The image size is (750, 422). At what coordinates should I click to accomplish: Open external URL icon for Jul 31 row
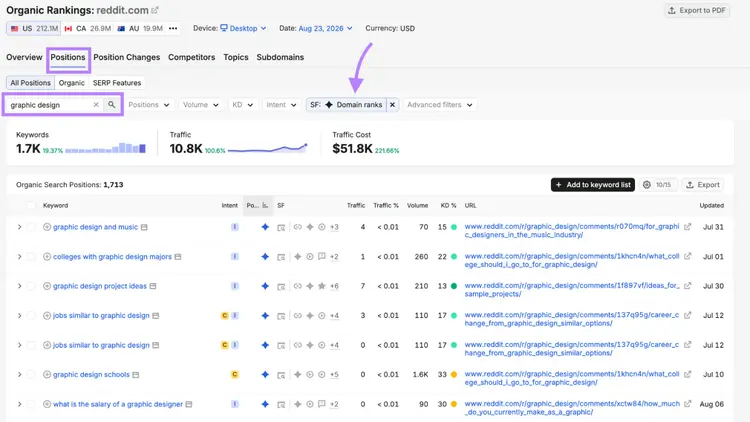click(687, 227)
